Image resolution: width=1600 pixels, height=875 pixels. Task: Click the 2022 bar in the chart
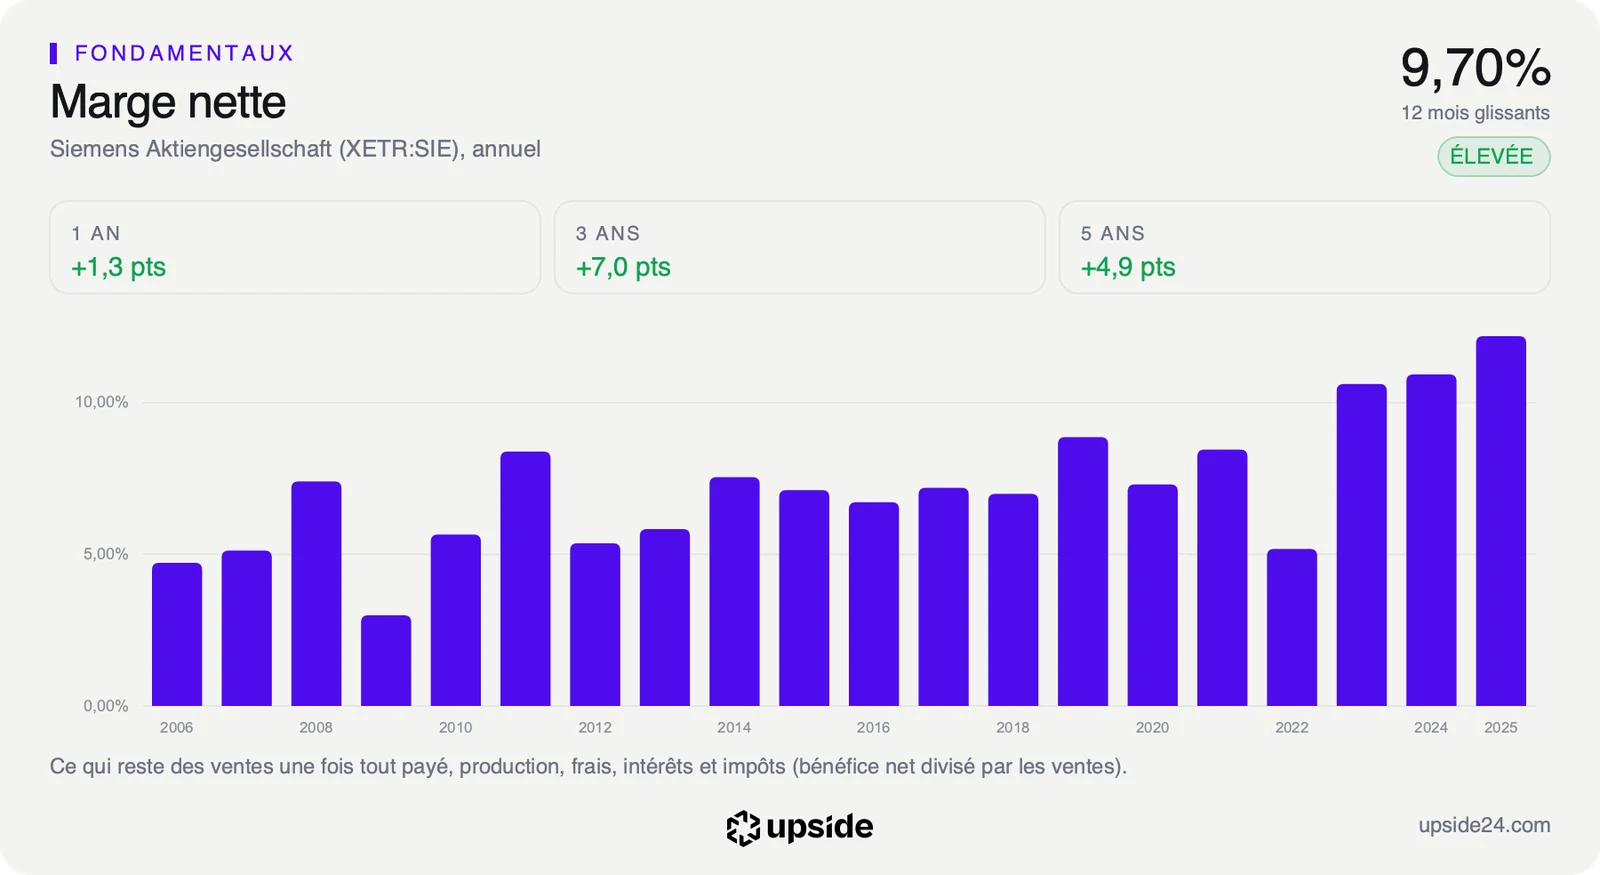pyautogui.click(x=1292, y=628)
